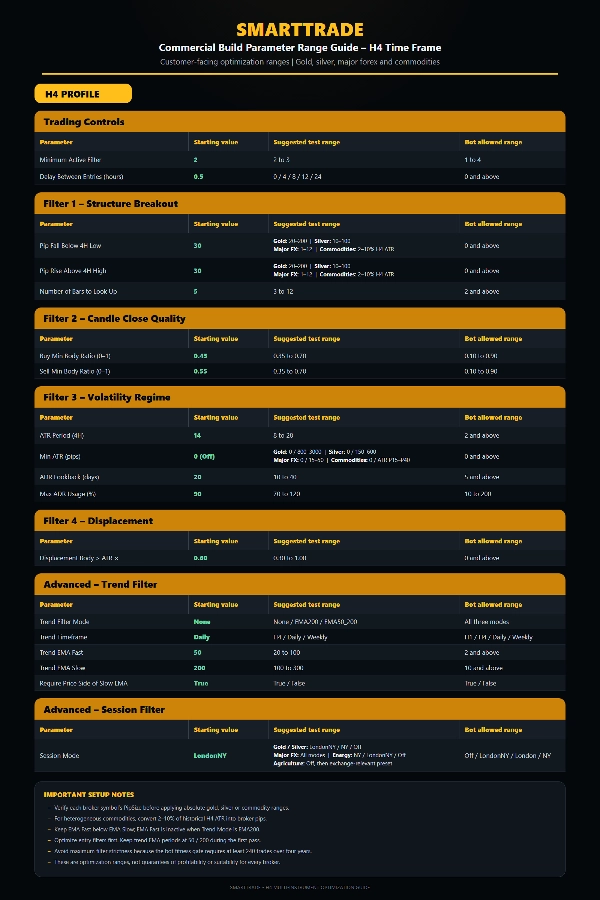Click the '0 (Off)' starting value
600x900 pixels.
[x=204, y=456]
